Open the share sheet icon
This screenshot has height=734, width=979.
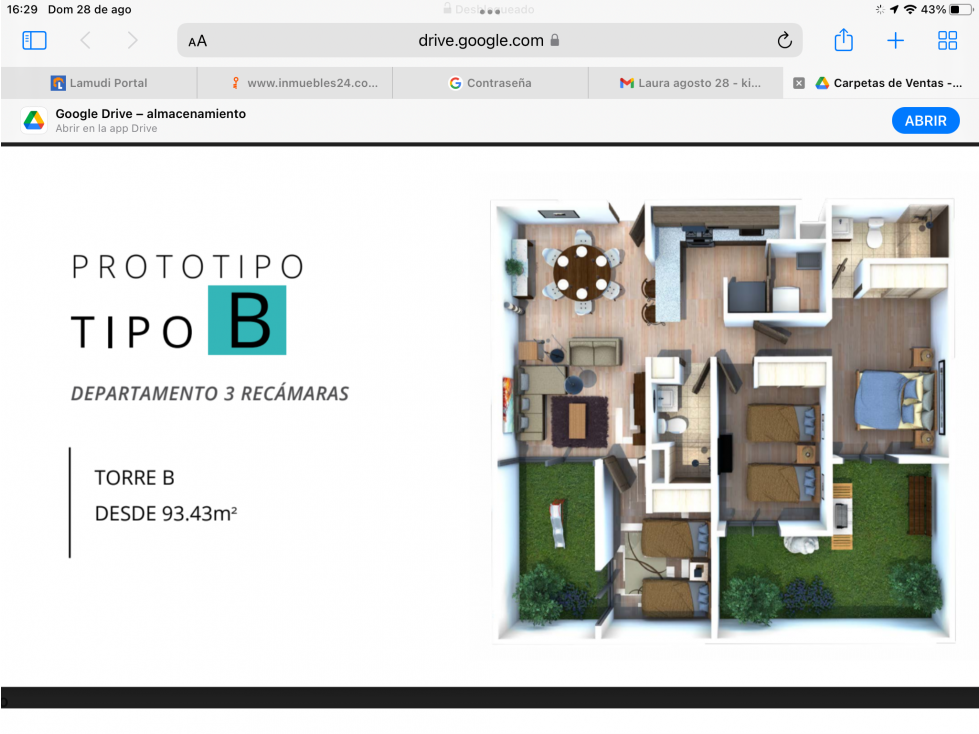pos(844,40)
